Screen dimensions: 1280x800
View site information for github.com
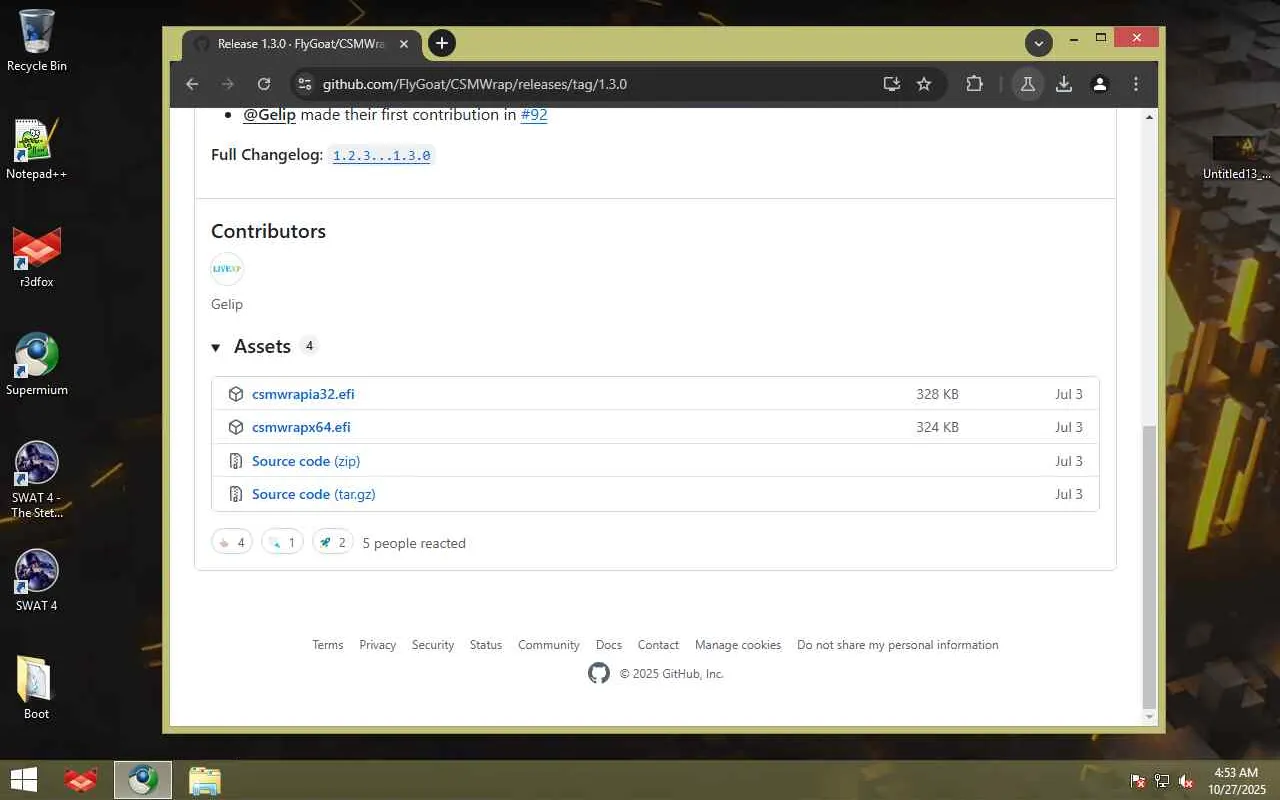click(305, 84)
